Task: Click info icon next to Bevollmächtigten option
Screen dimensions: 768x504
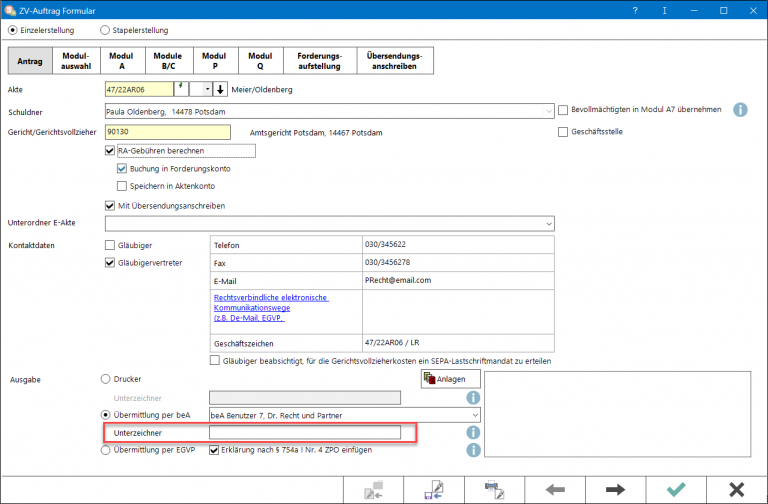Action: (740, 109)
